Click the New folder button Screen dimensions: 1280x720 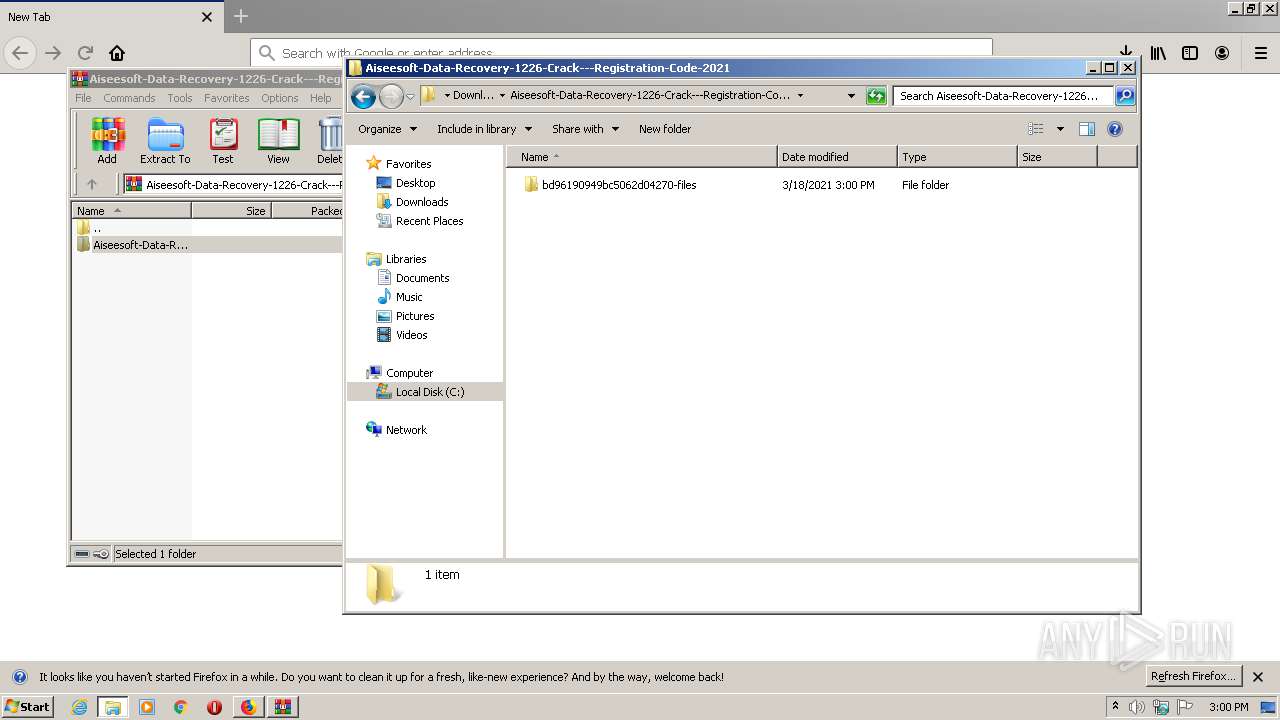tap(665, 129)
